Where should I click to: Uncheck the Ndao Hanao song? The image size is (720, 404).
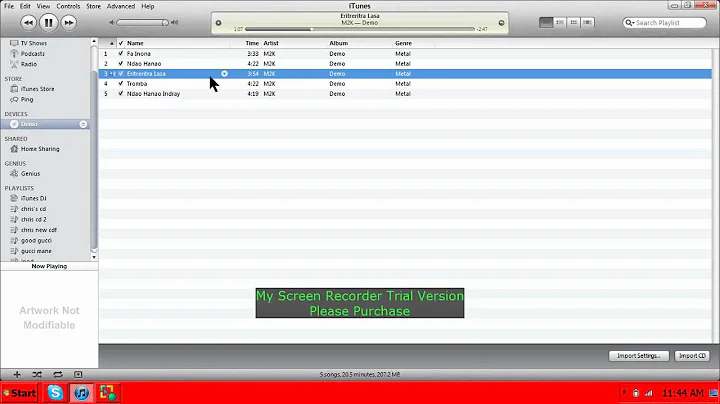point(121,63)
